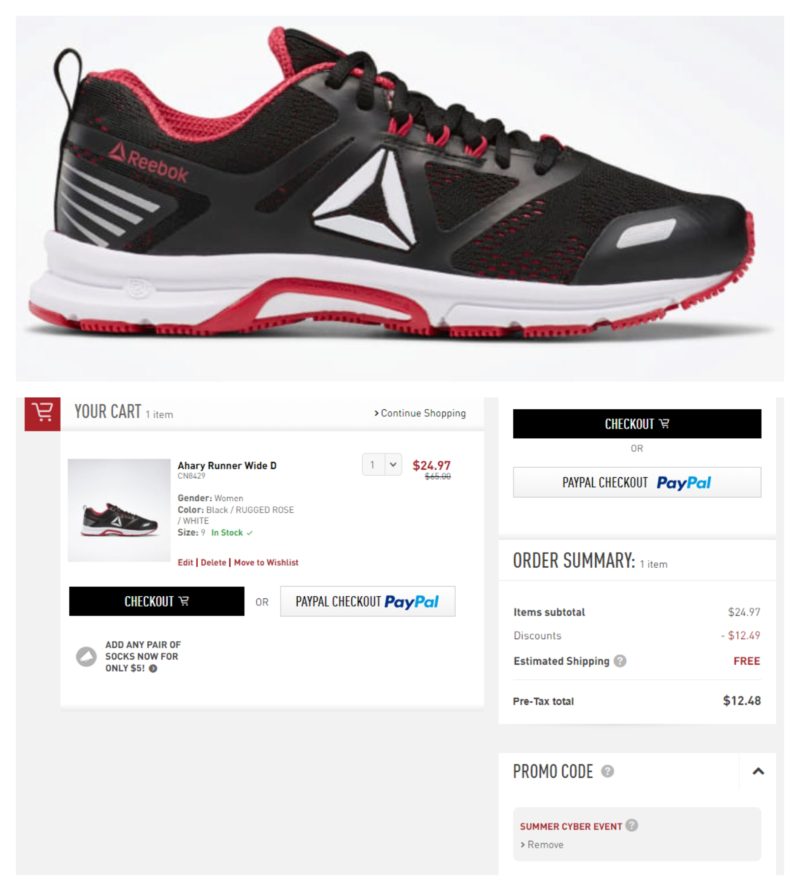Click the Promo Code help question mark

[x=607, y=771]
